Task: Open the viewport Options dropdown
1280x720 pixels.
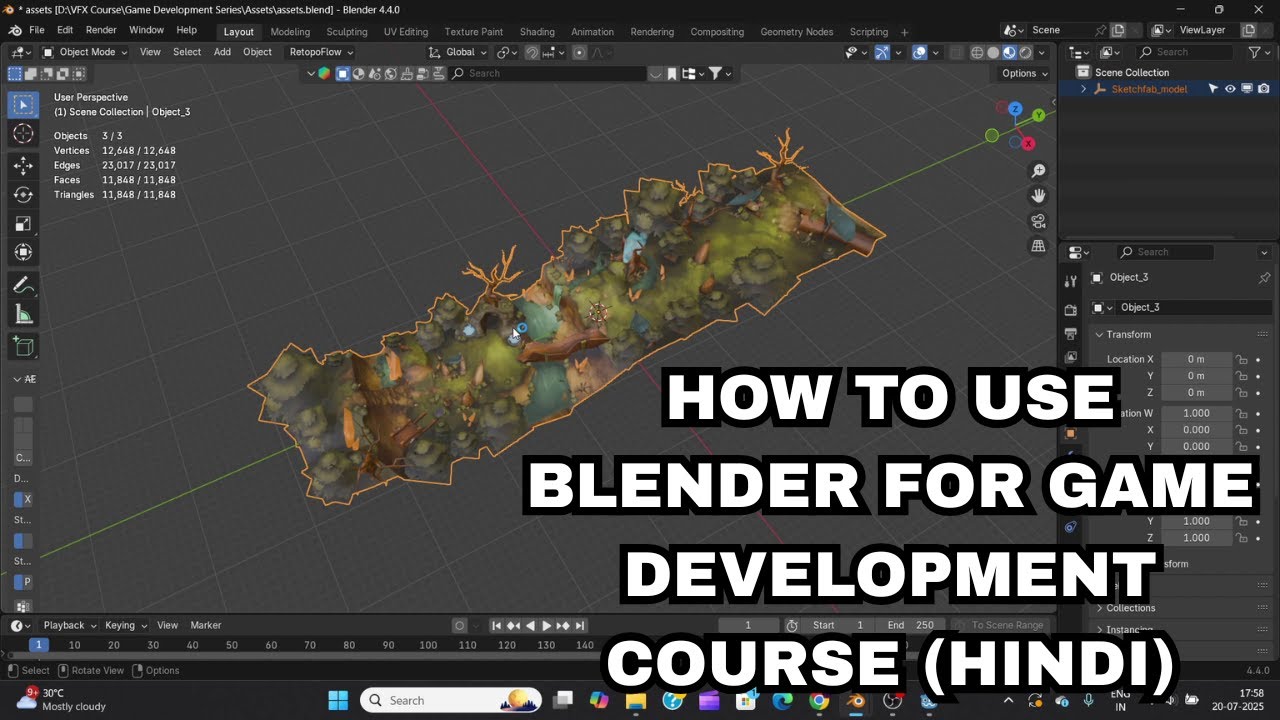Action: 1024,73
